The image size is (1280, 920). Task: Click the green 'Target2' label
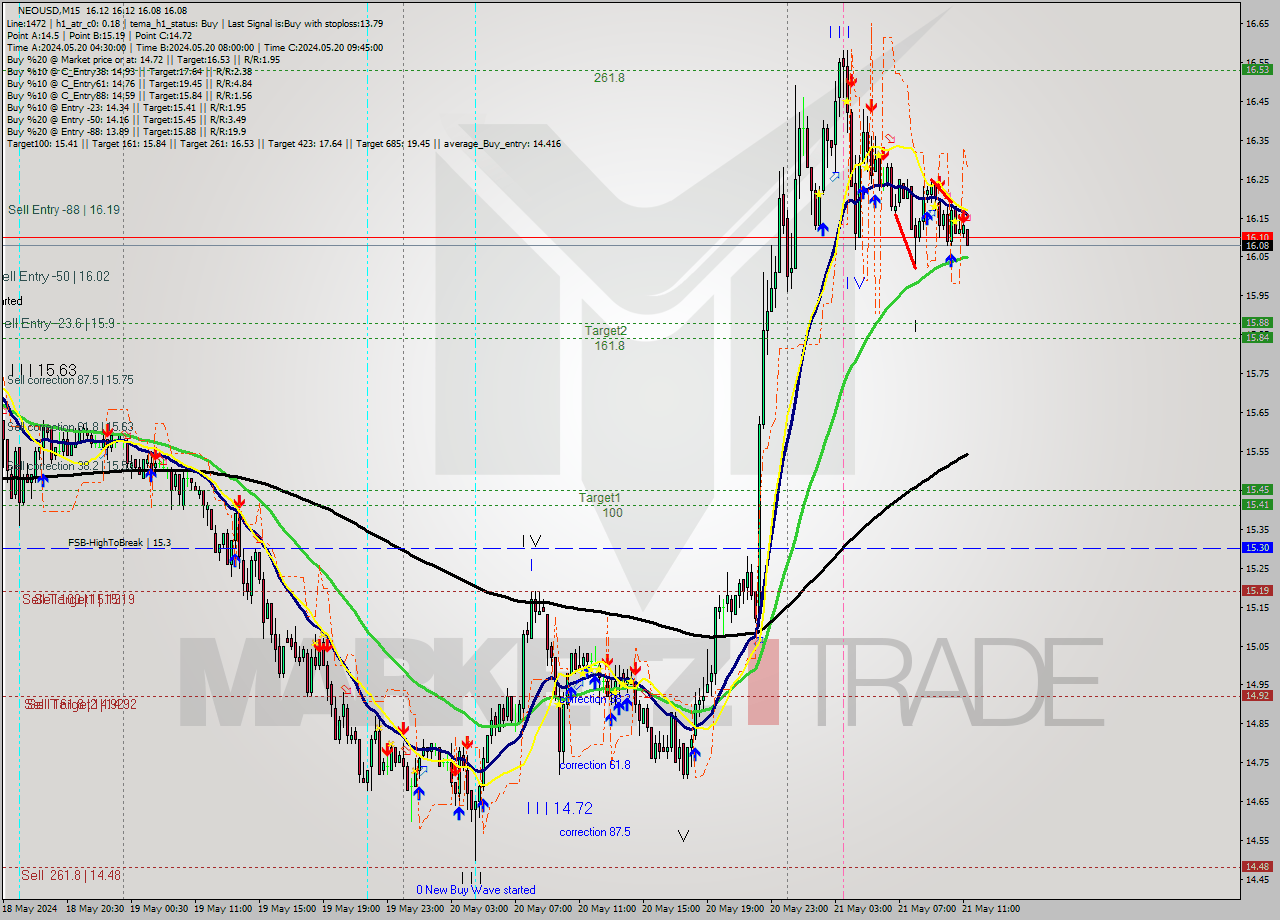pyautogui.click(x=606, y=330)
